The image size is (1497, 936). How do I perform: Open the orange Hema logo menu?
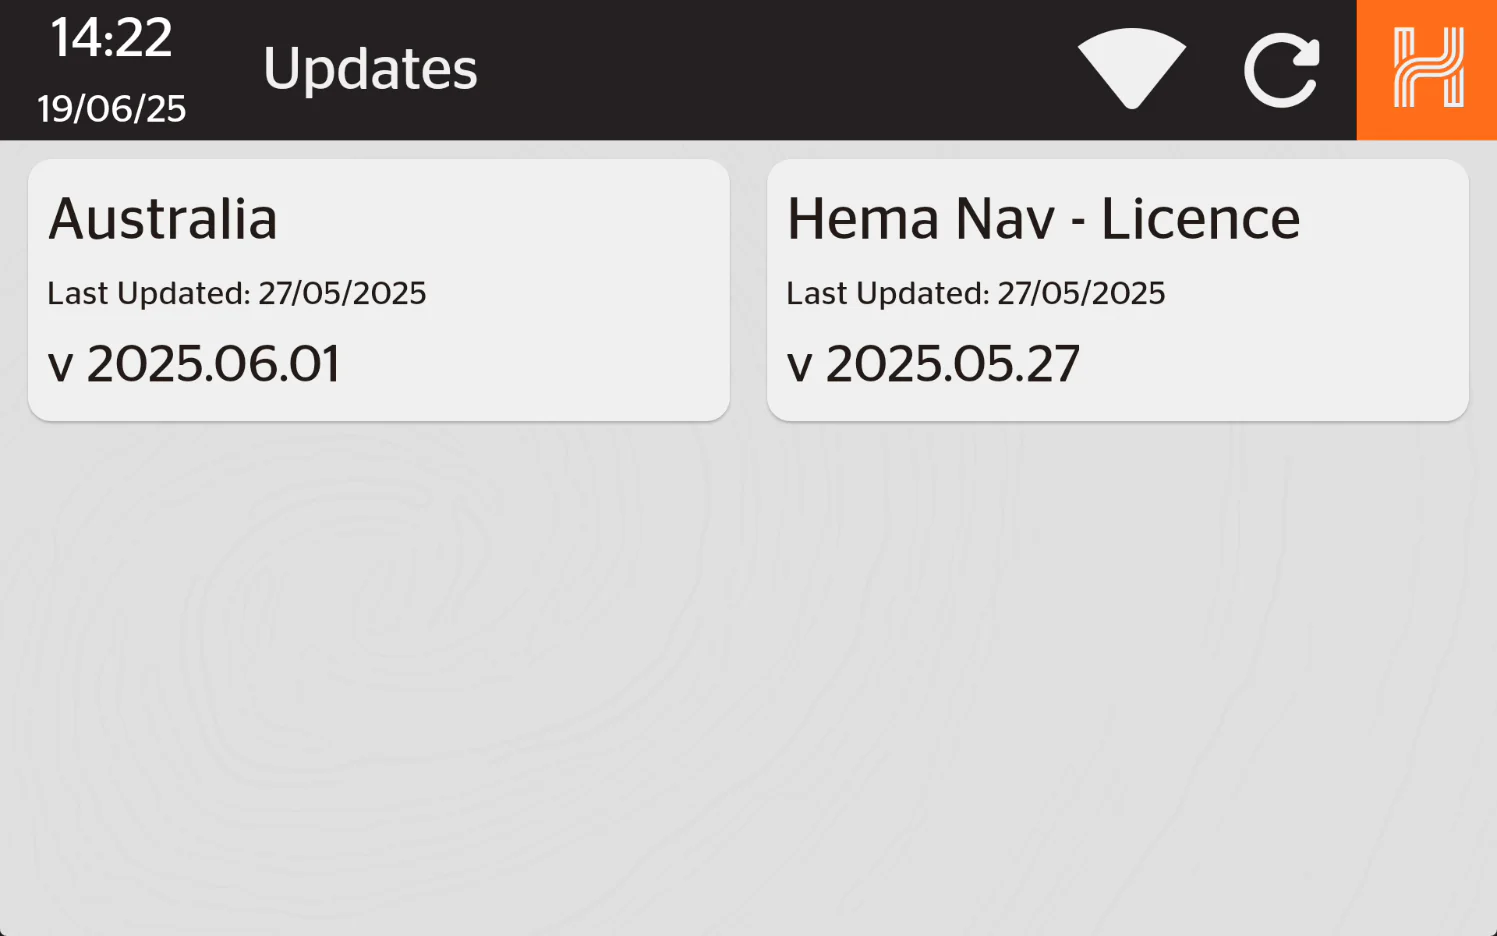pyautogui.click(x=1427, y=69)
